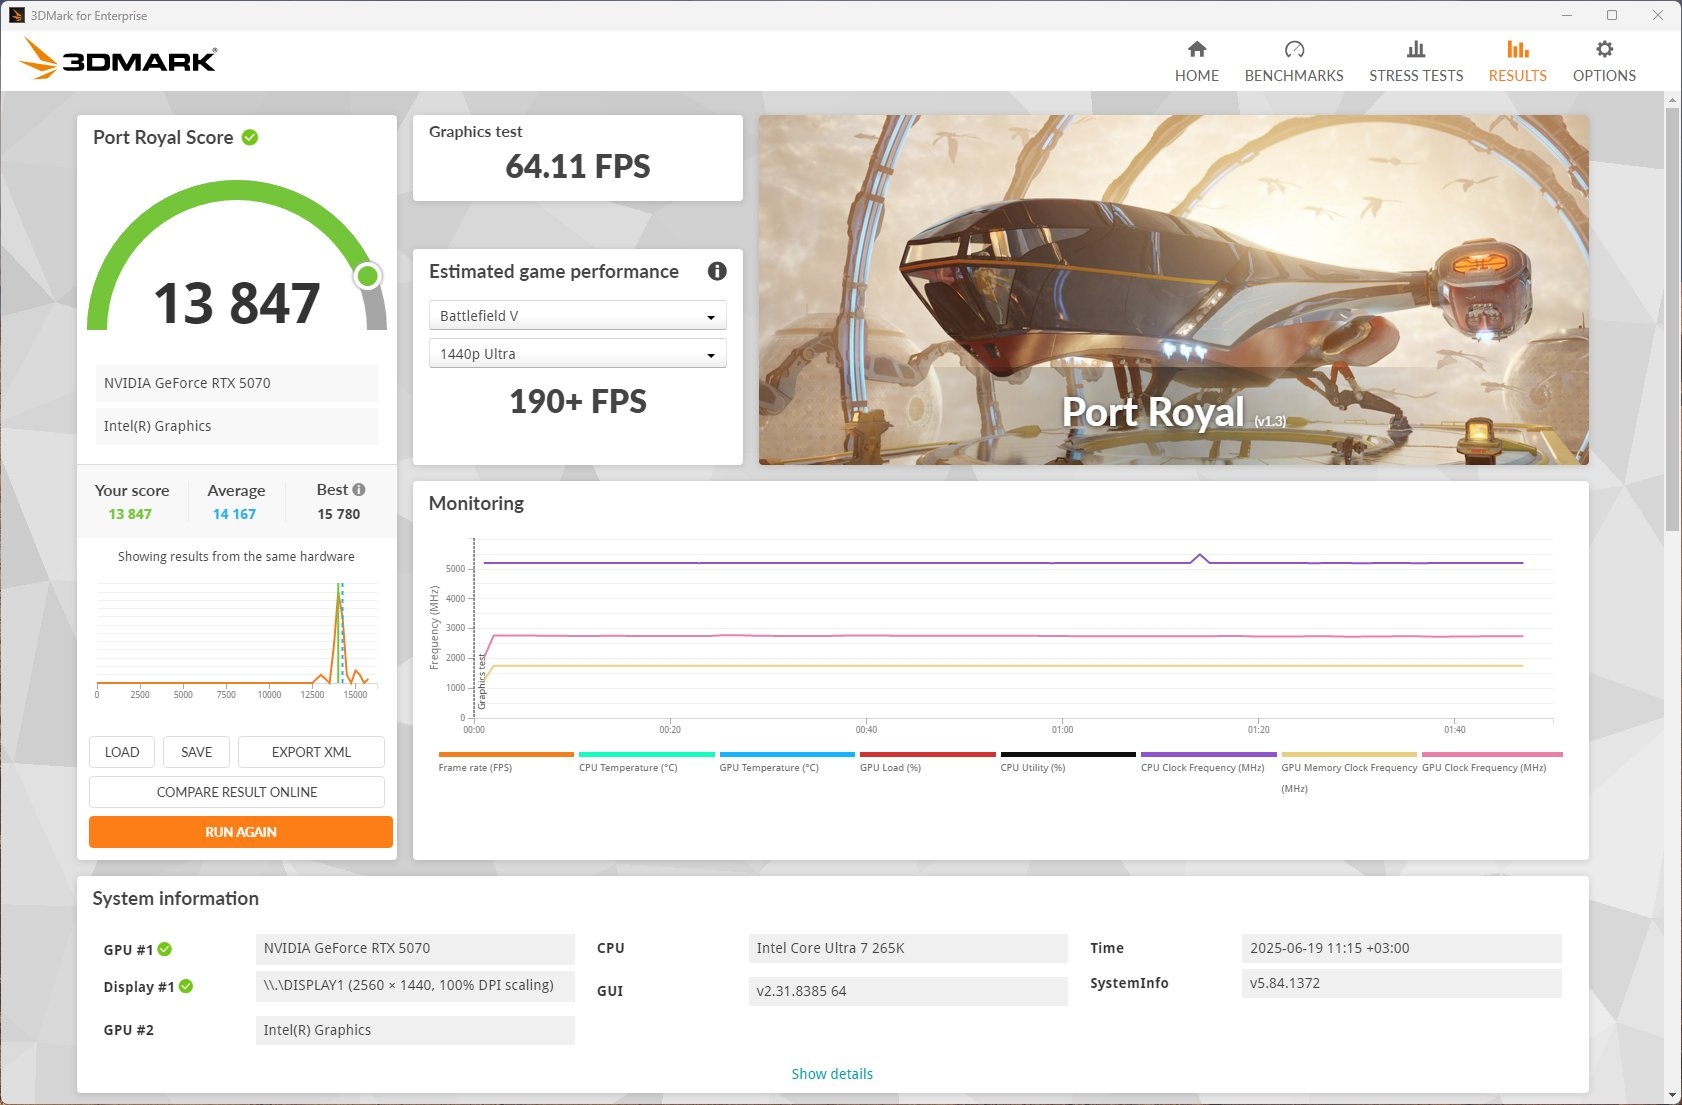Toggle the GPU Load (%) legend
1682x1105 pixels.
tap(927, 761)
